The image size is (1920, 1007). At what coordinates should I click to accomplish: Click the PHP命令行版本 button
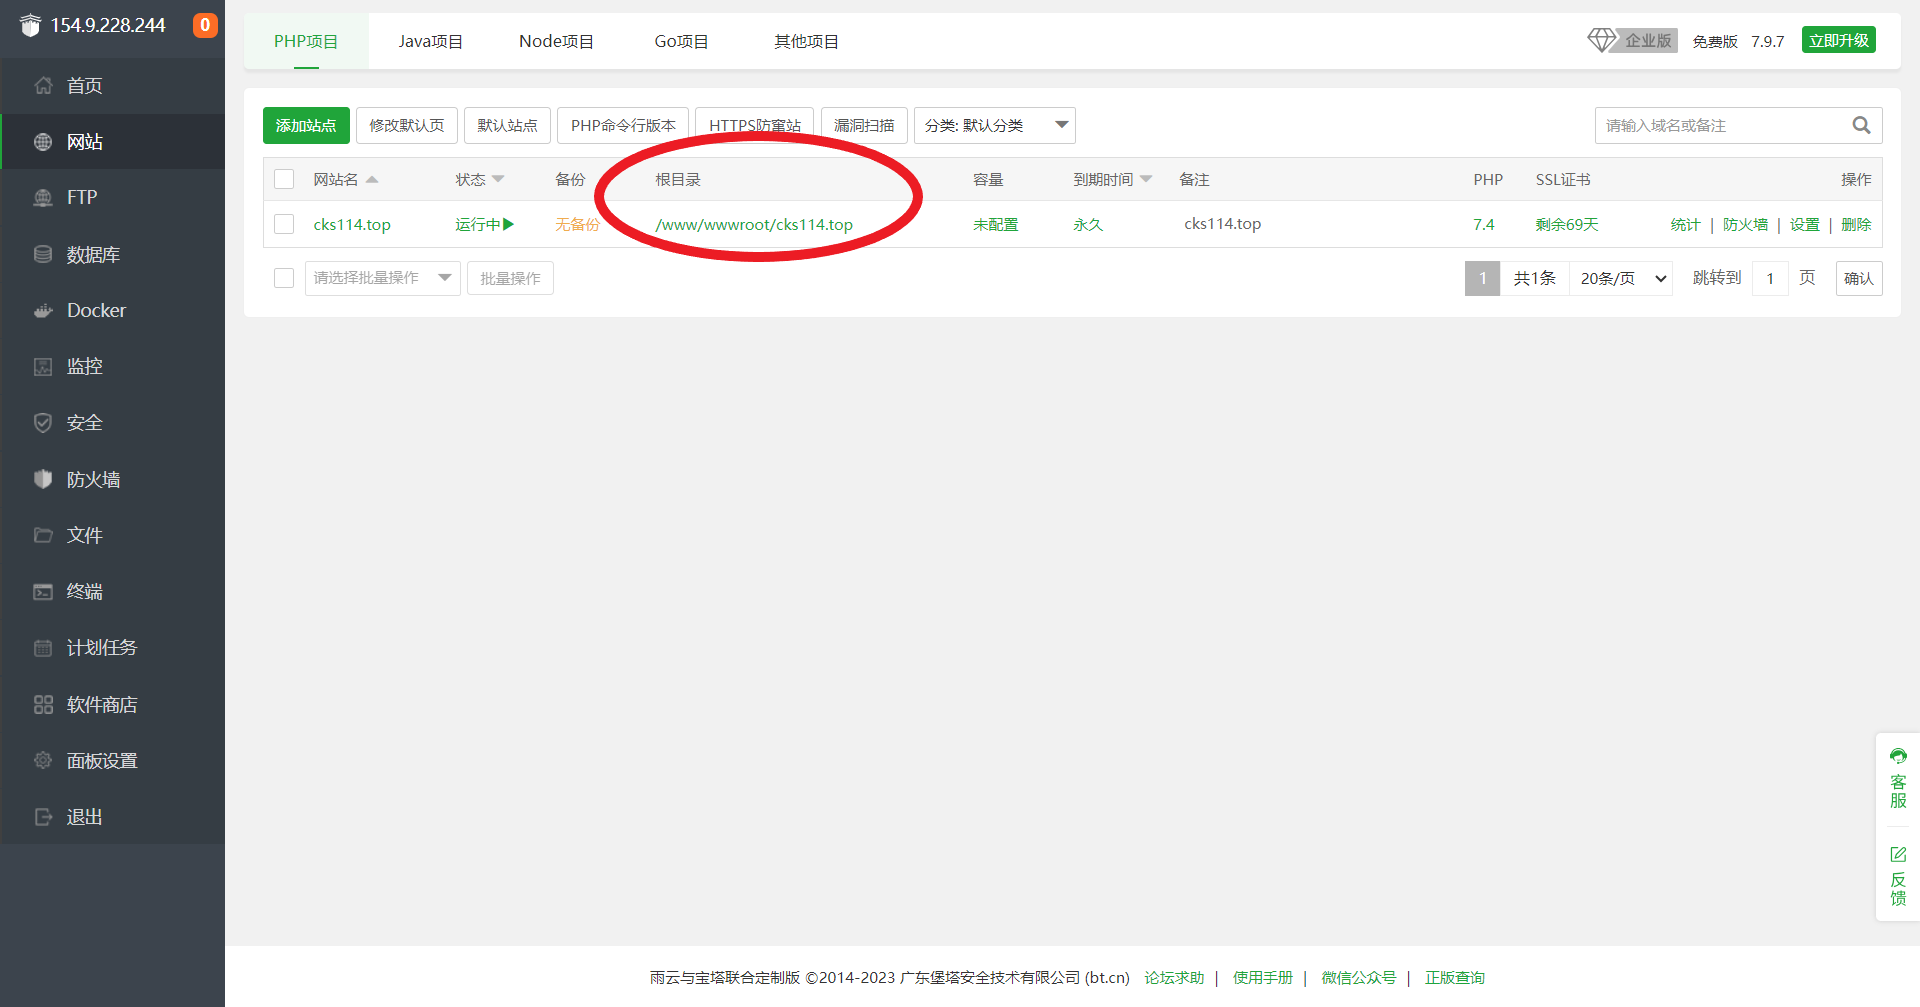pyautogui.click(x=623, y=125)
